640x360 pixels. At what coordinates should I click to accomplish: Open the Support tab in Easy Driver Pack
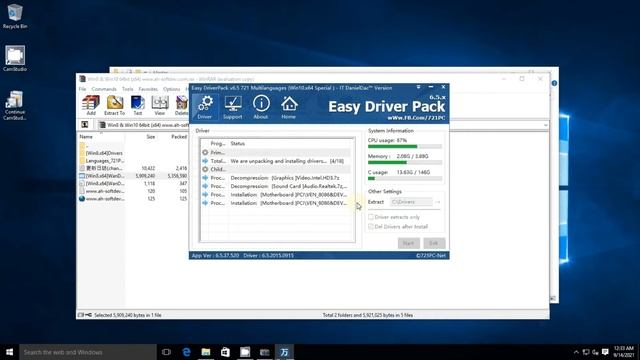(x=232, y=107)
